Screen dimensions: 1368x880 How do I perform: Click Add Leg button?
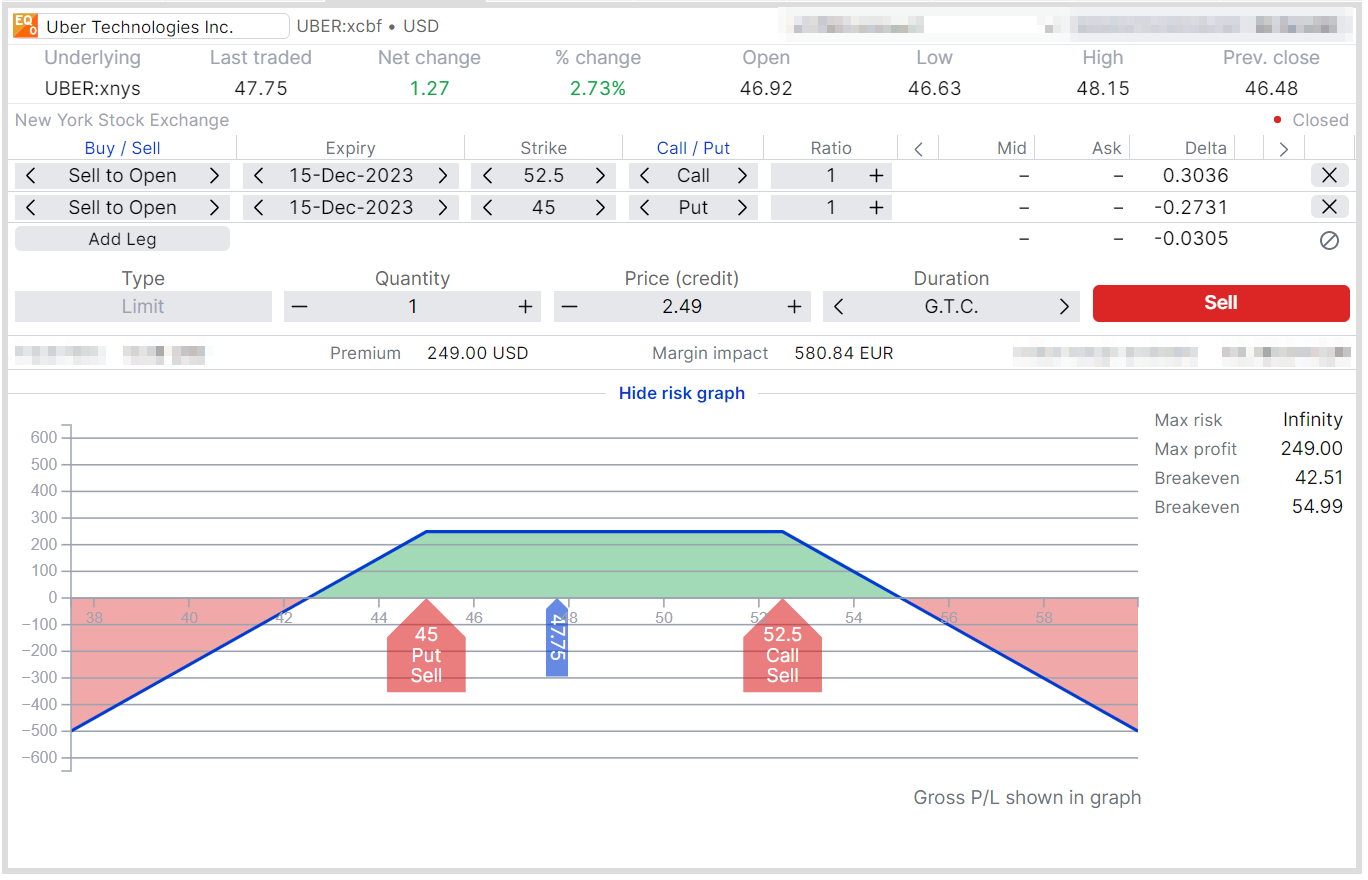pos(122,239)
